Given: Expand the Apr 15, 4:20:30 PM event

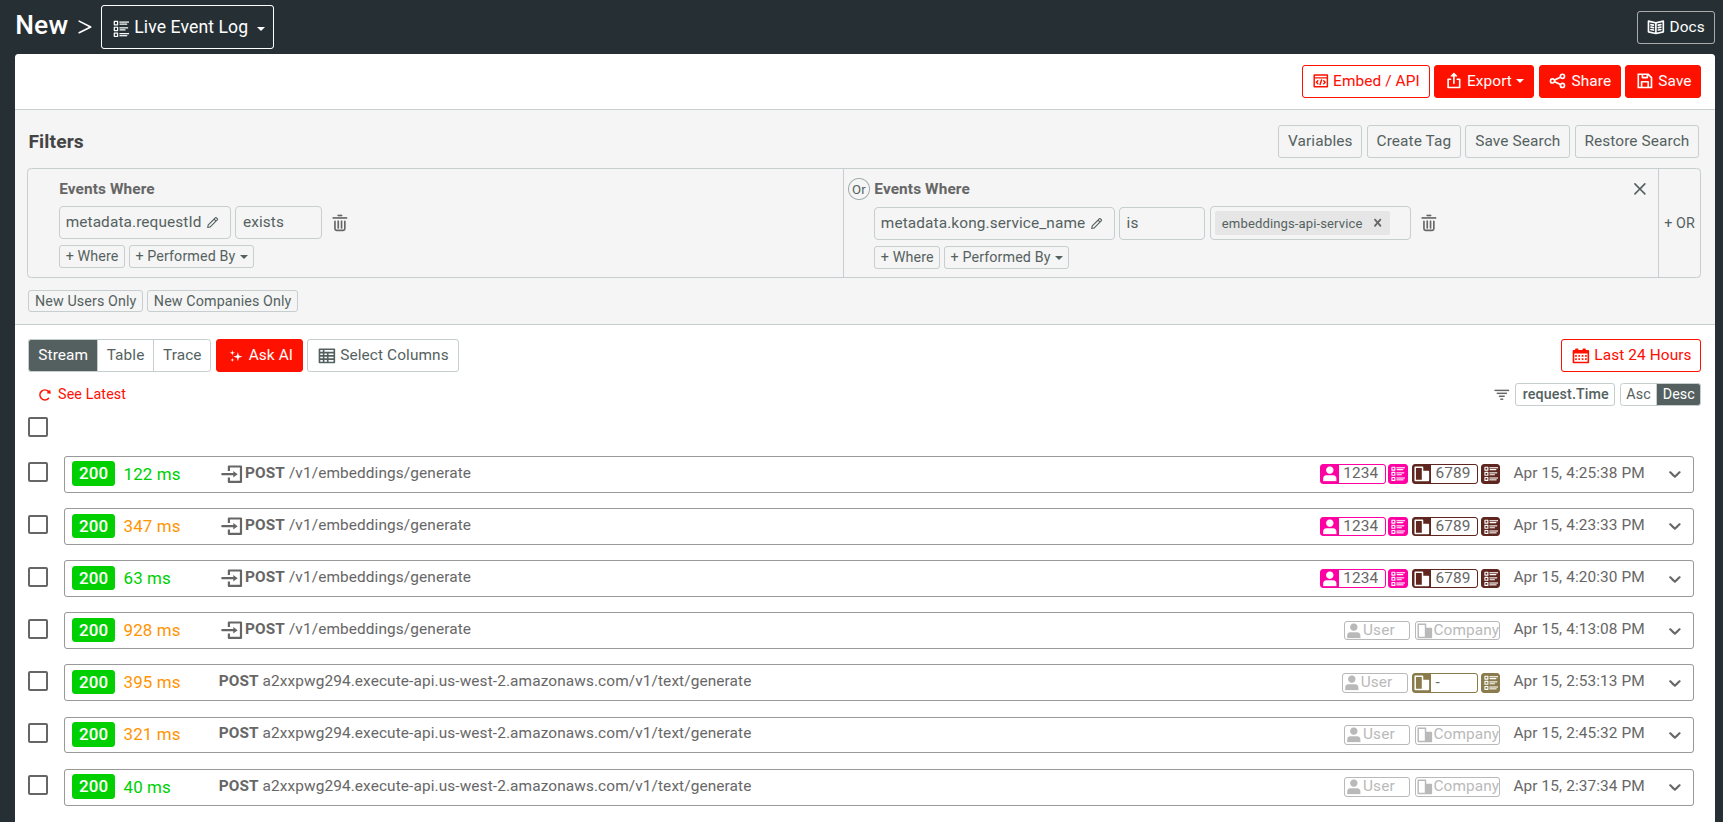Looking at the screenshot, I should [1675, 579].
